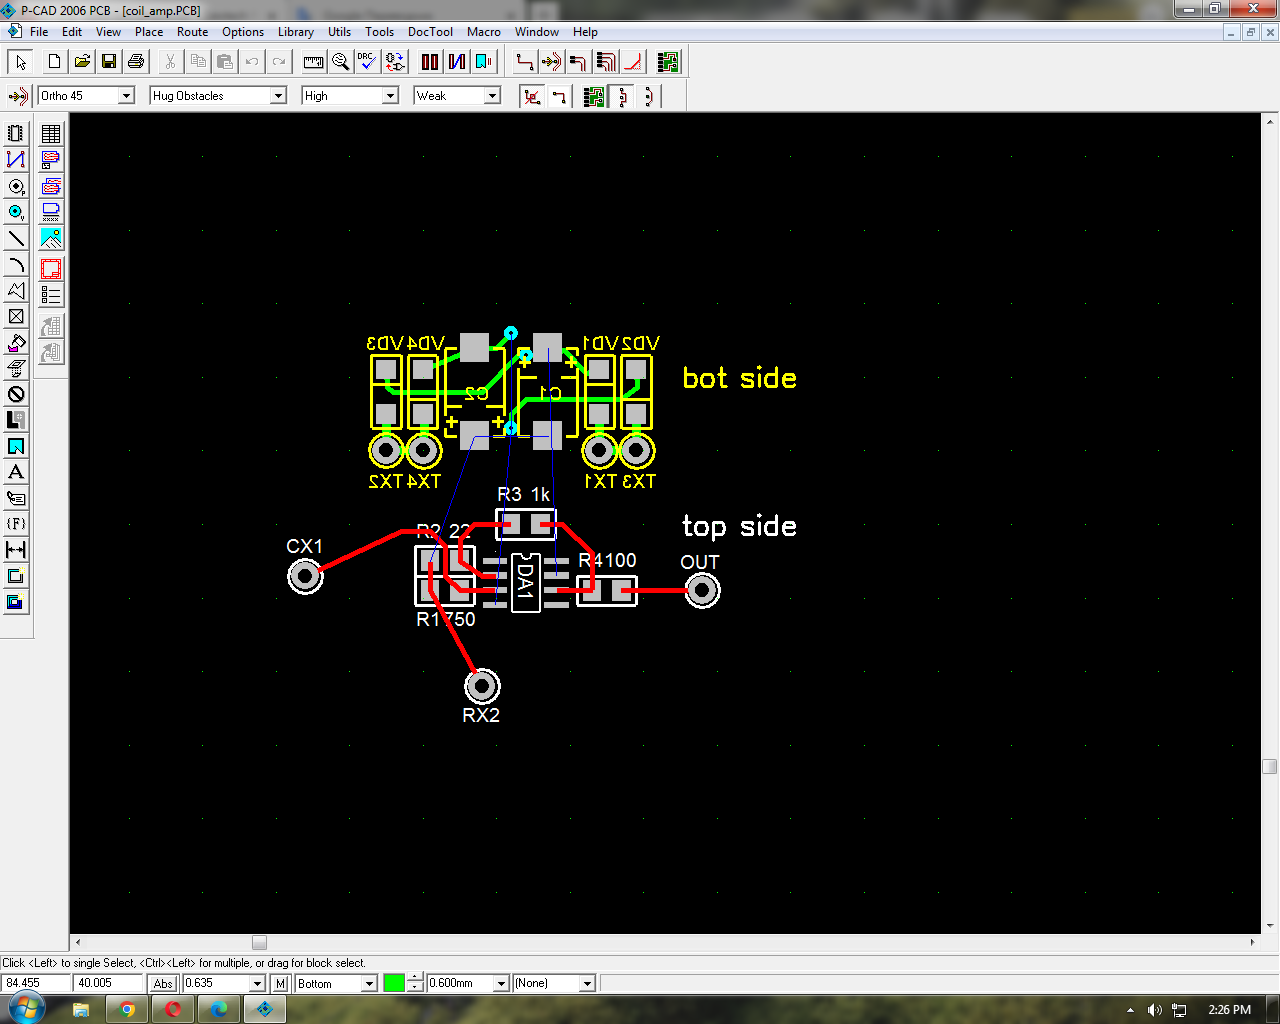The width and height of the screenshot is (1280, 1024).
Task: Start interactive route with arrows icon
Action: [x=552, y=62]
